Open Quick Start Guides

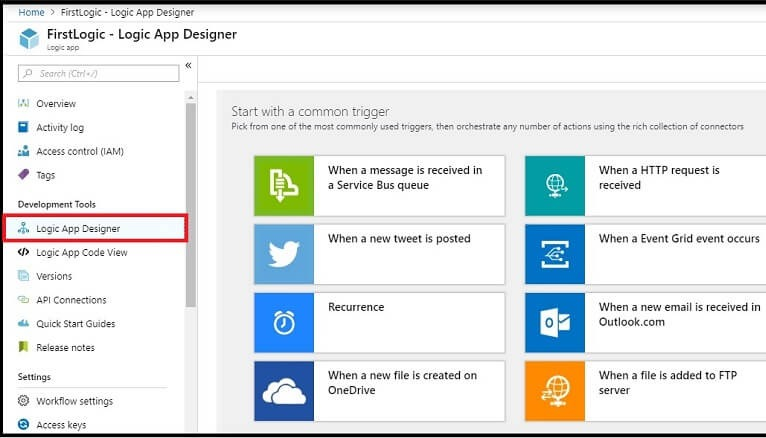coord(76,324)
